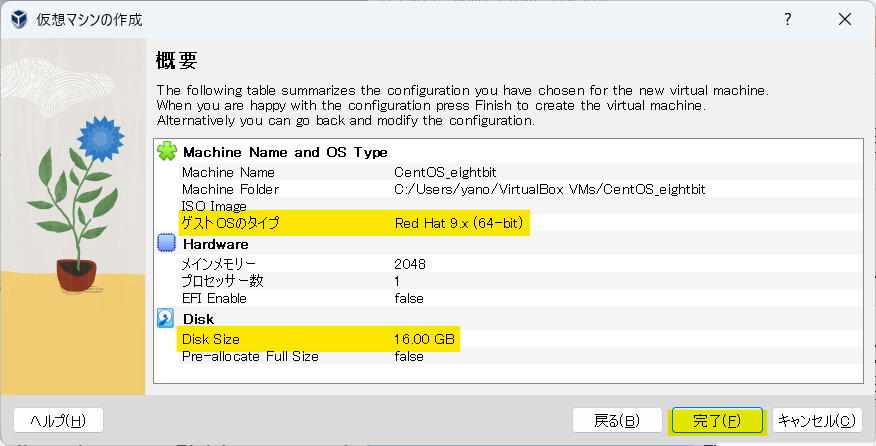Image resolution: width=876 pixels, height=446 pixels.
Task: Select the Machine Folder row label
Action: pyautogui.click(x=230, y=189)
